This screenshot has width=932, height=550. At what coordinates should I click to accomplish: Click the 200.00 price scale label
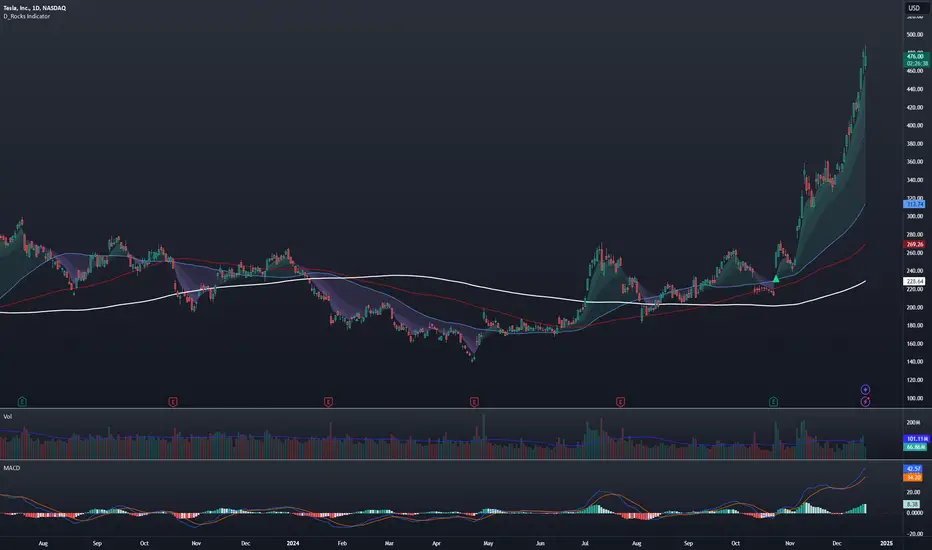(915, 307)
